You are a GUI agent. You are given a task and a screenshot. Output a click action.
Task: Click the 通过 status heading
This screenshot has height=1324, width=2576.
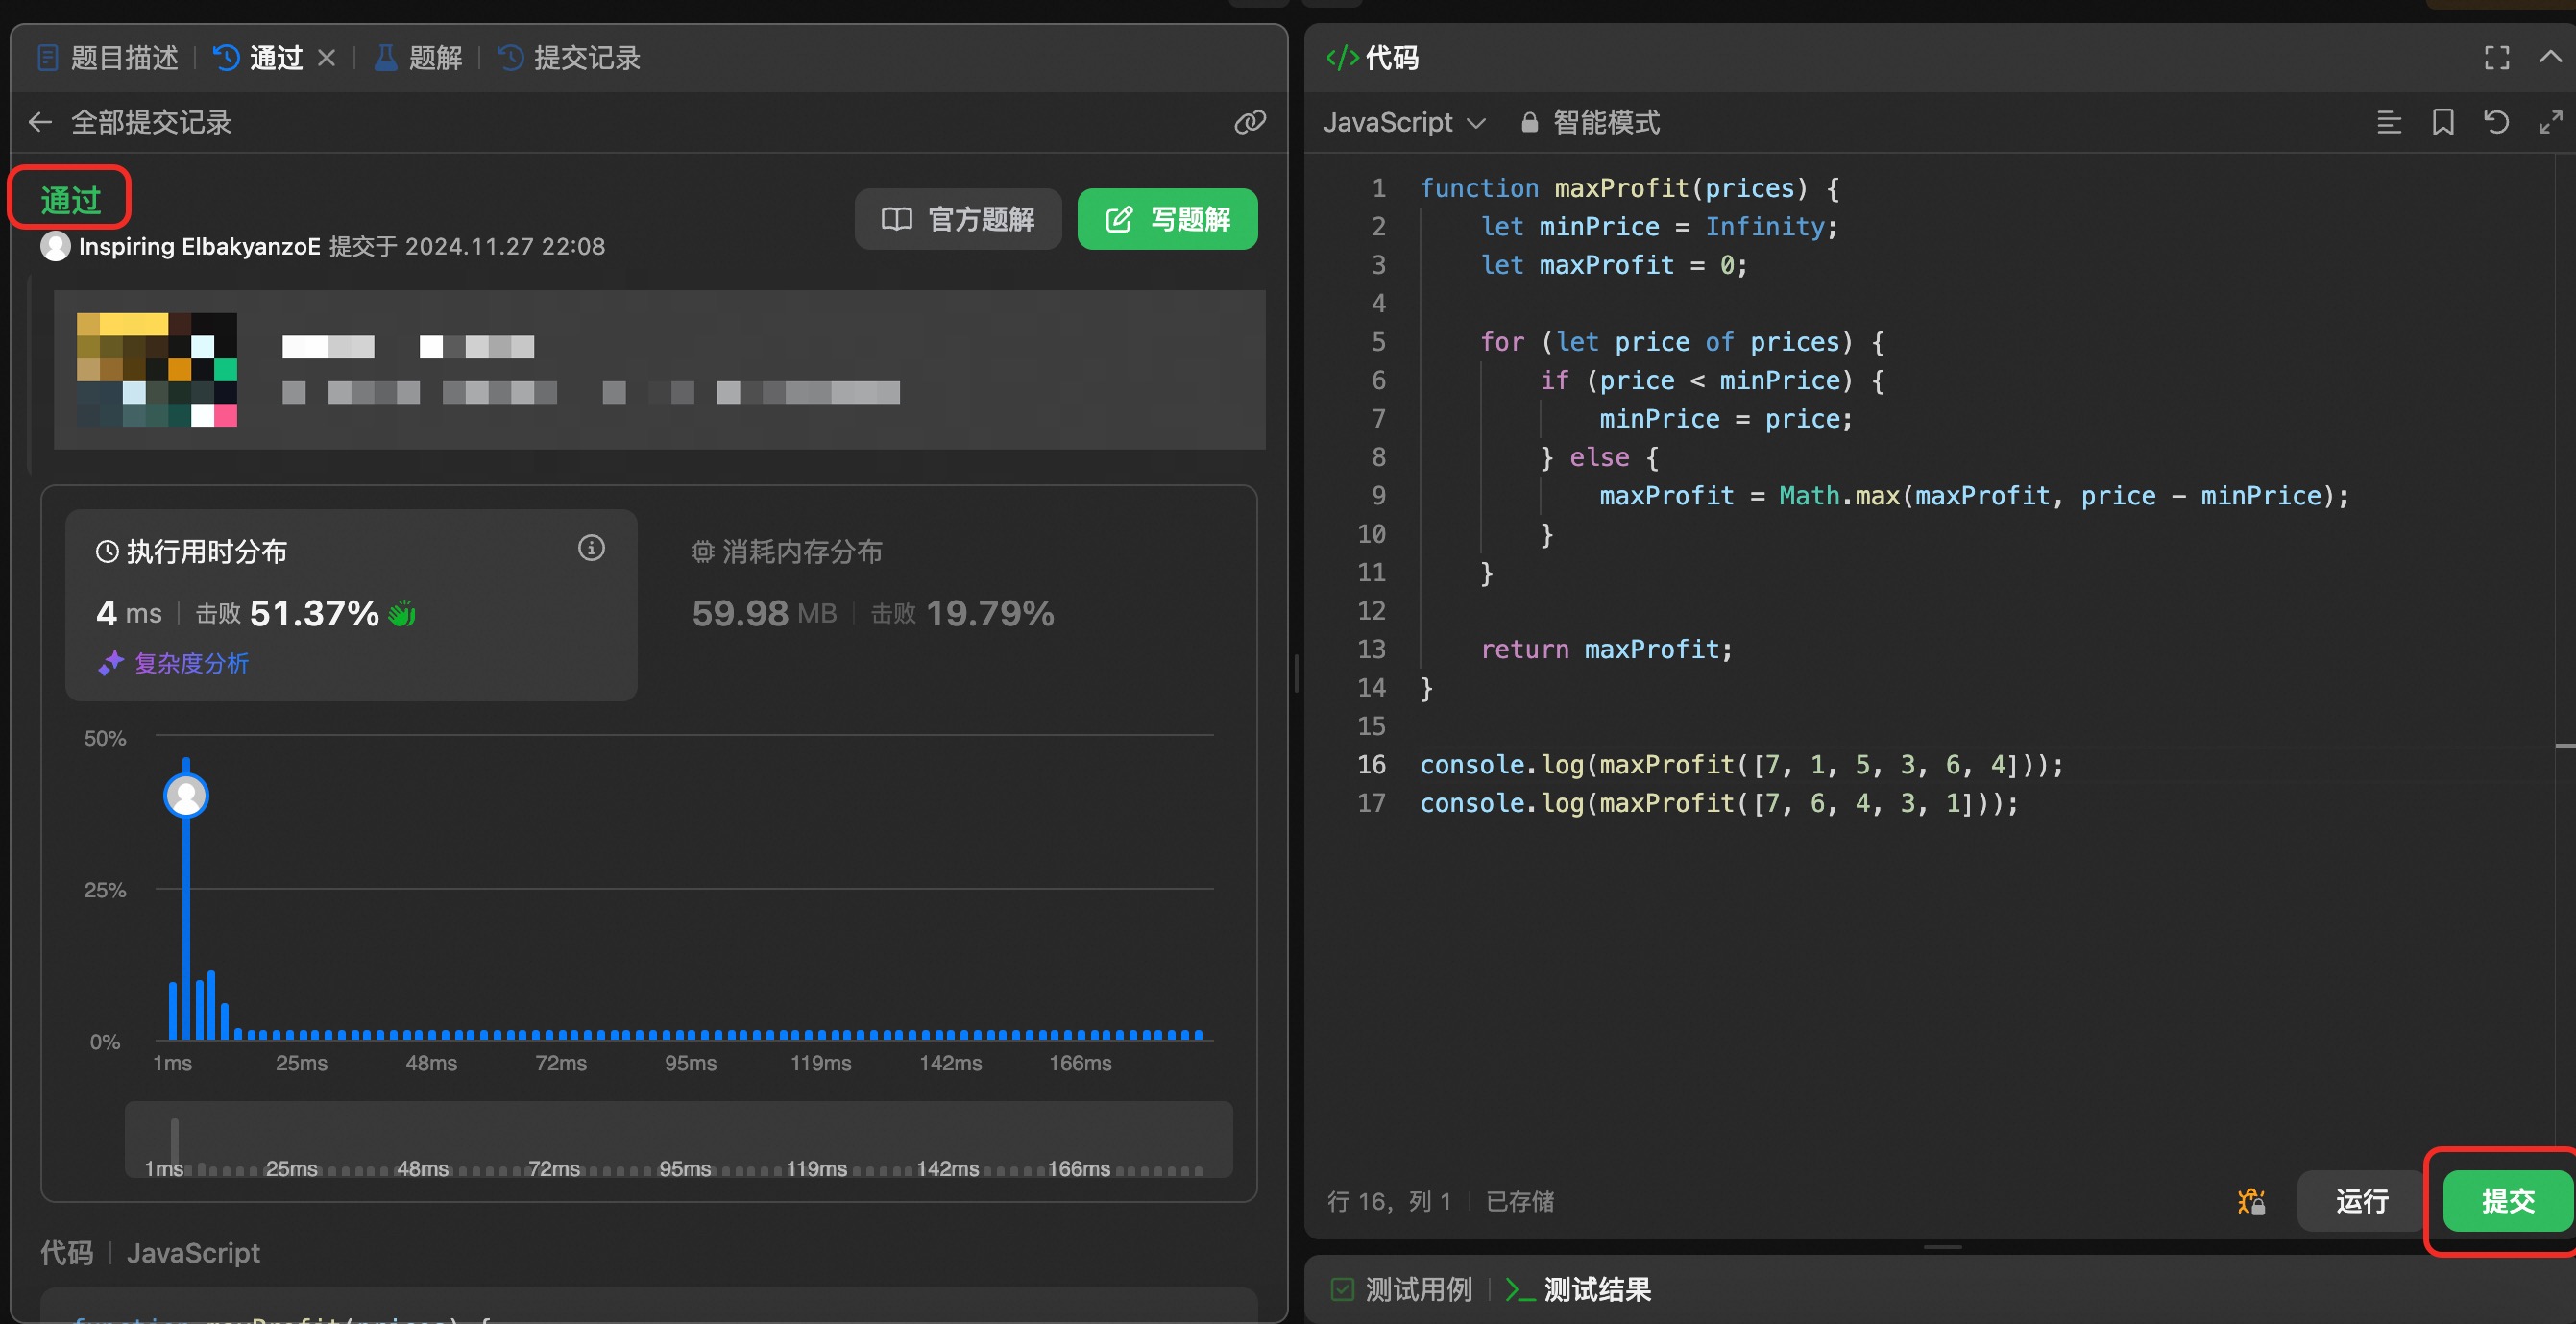71,200
